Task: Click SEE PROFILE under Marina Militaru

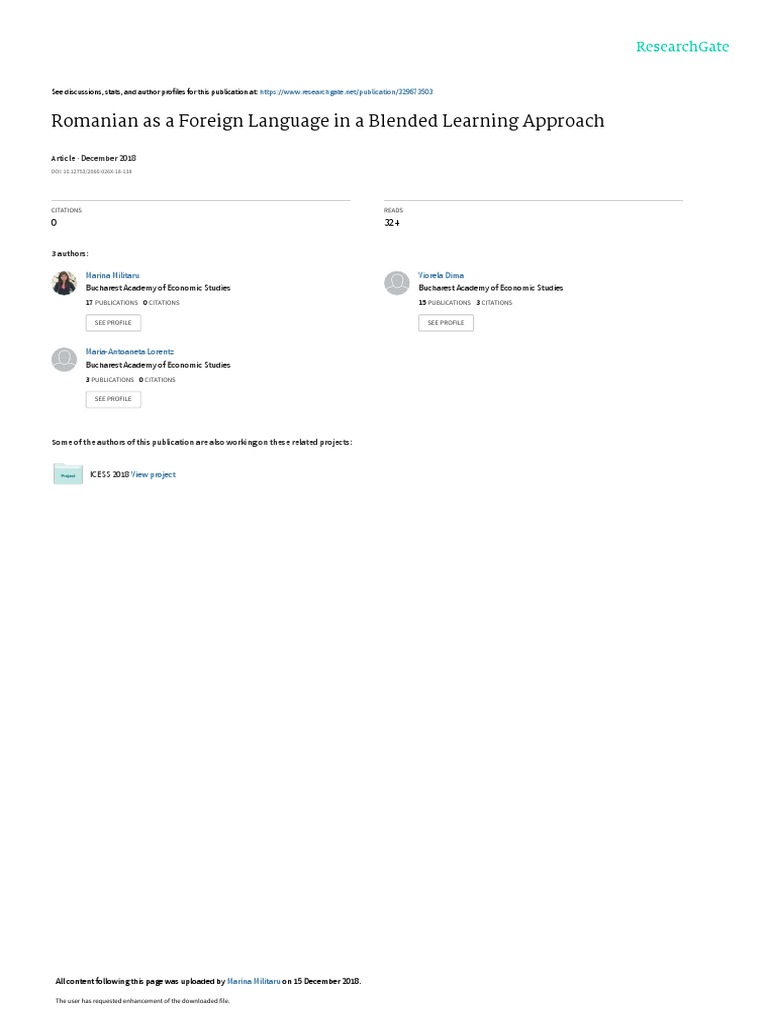Action: (113, 323)
